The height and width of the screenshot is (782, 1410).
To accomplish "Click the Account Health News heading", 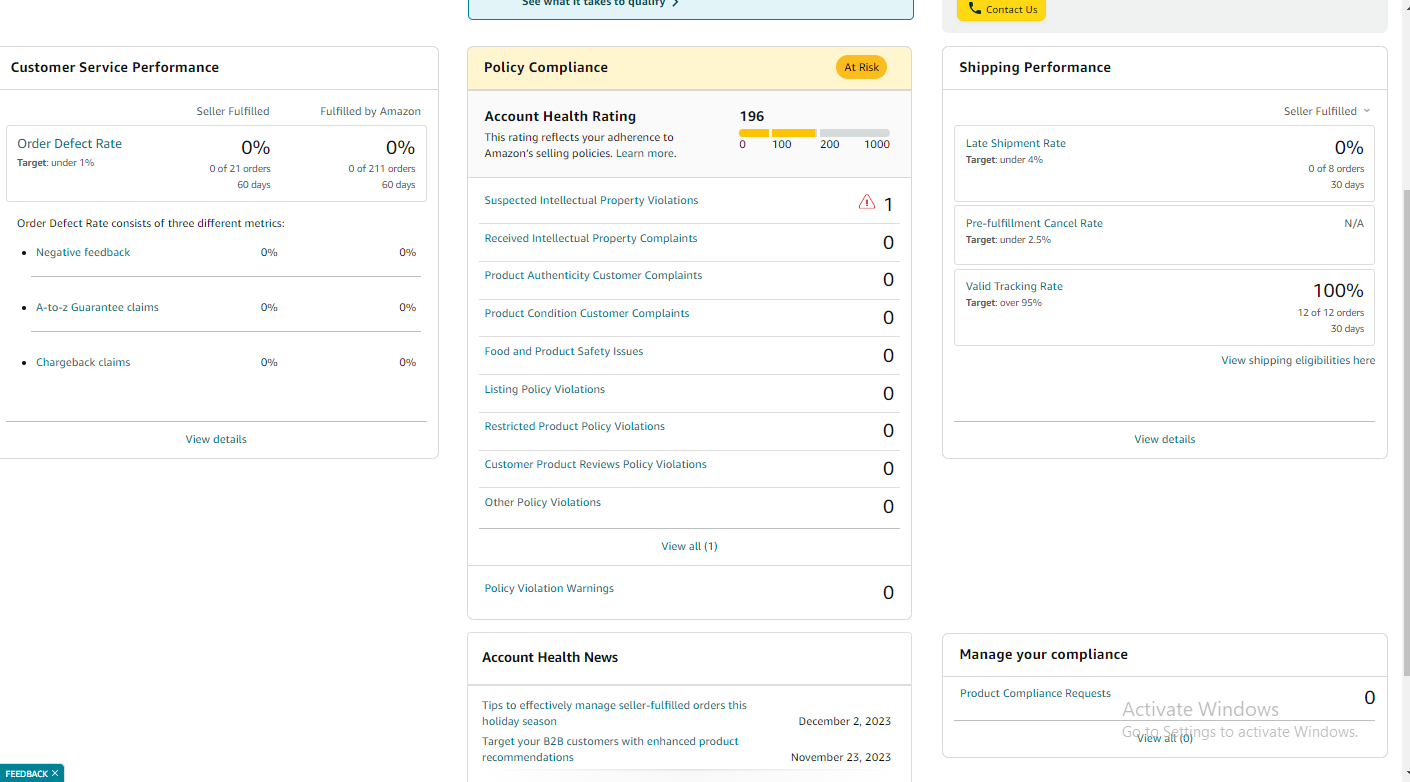I will pos(550,657).
